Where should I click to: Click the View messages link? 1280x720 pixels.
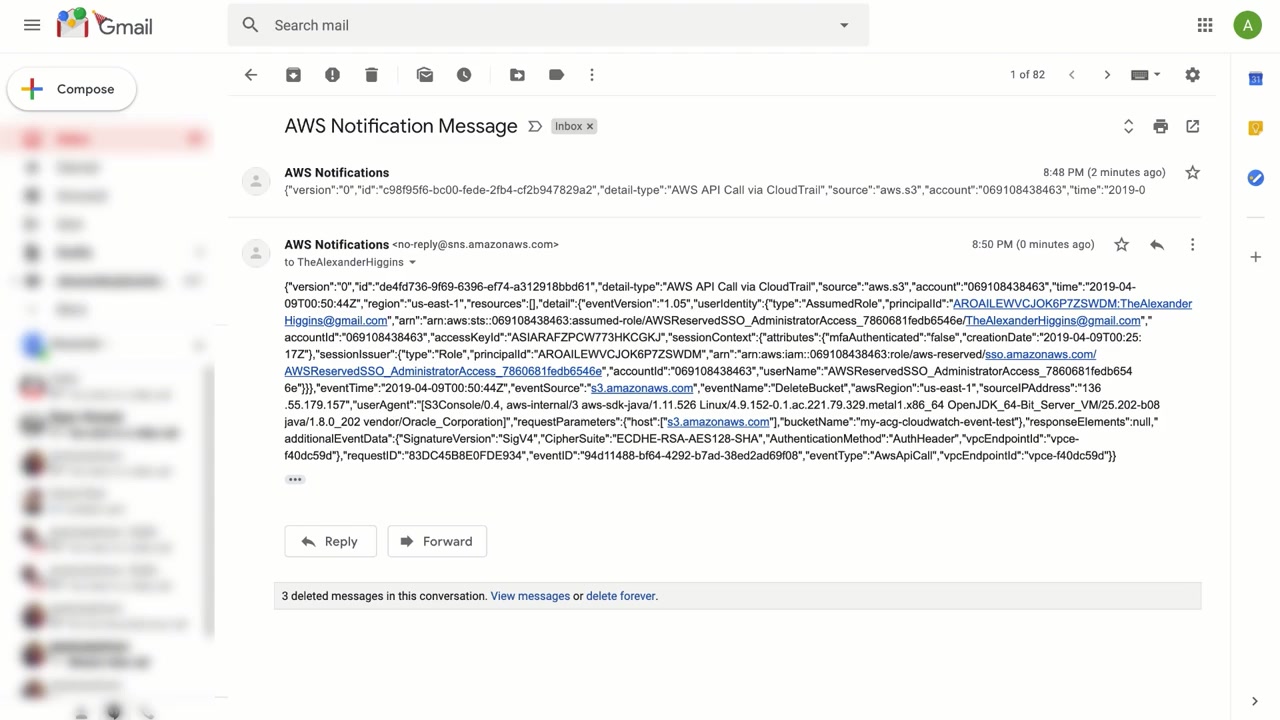(x=530, y=596)
